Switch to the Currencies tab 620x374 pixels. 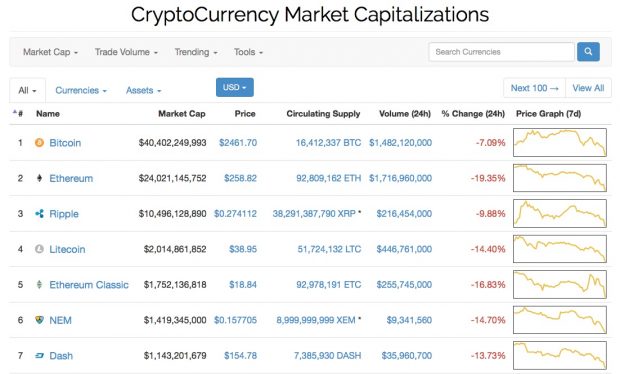[x=81, y=91]
